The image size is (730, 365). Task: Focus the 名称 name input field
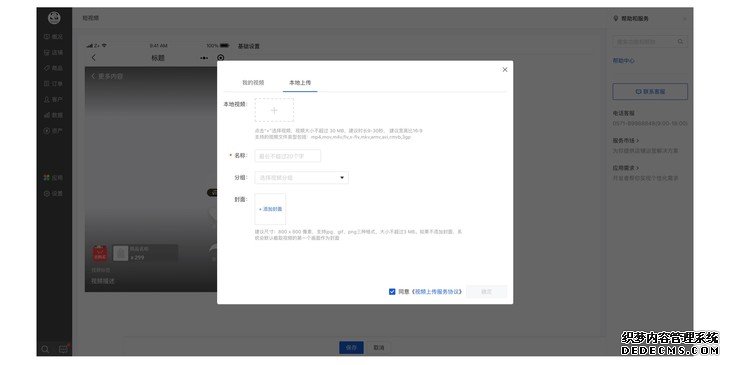pyautogui.click(x=288, y=156)
